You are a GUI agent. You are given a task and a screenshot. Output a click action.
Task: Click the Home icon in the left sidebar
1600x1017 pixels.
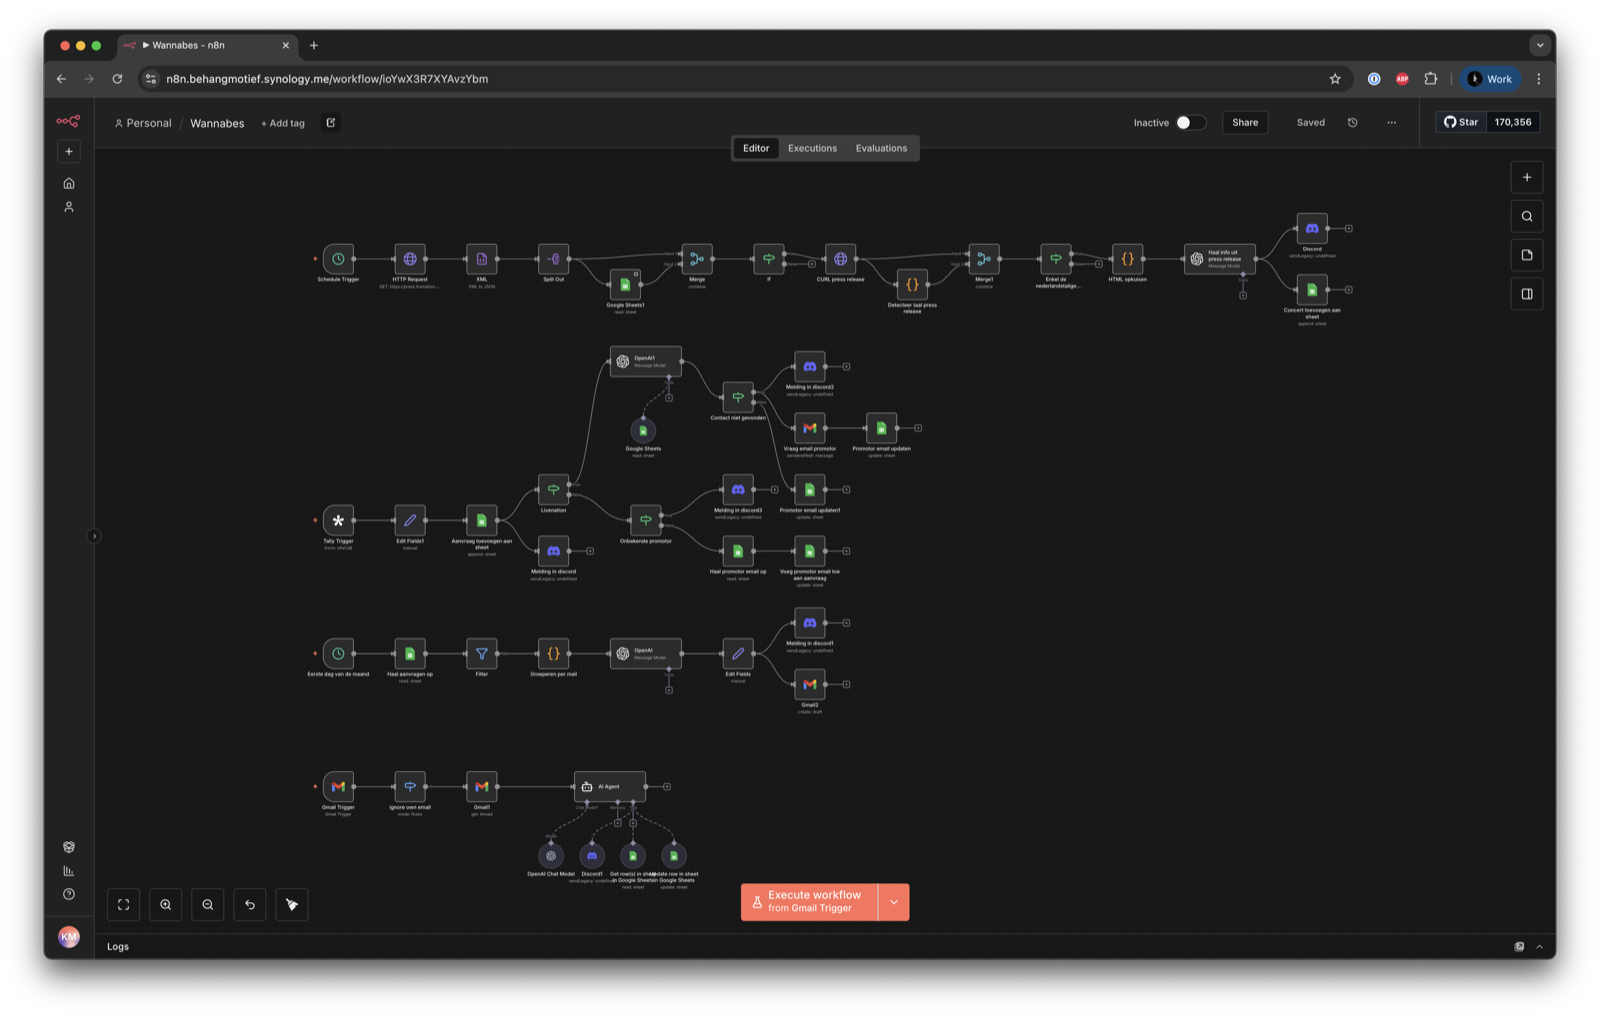point(68,183)
